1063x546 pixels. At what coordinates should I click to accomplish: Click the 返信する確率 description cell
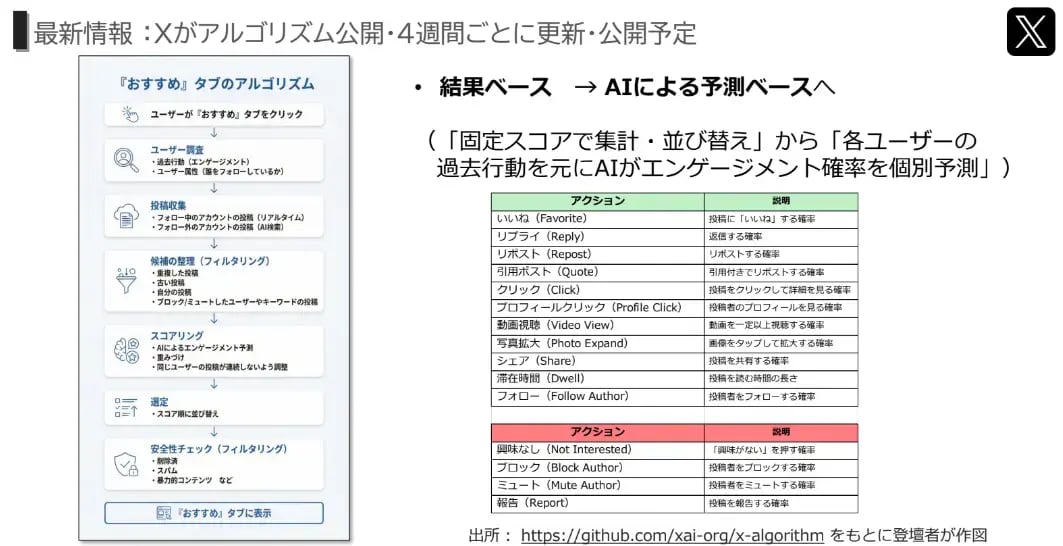click(781, 237)
